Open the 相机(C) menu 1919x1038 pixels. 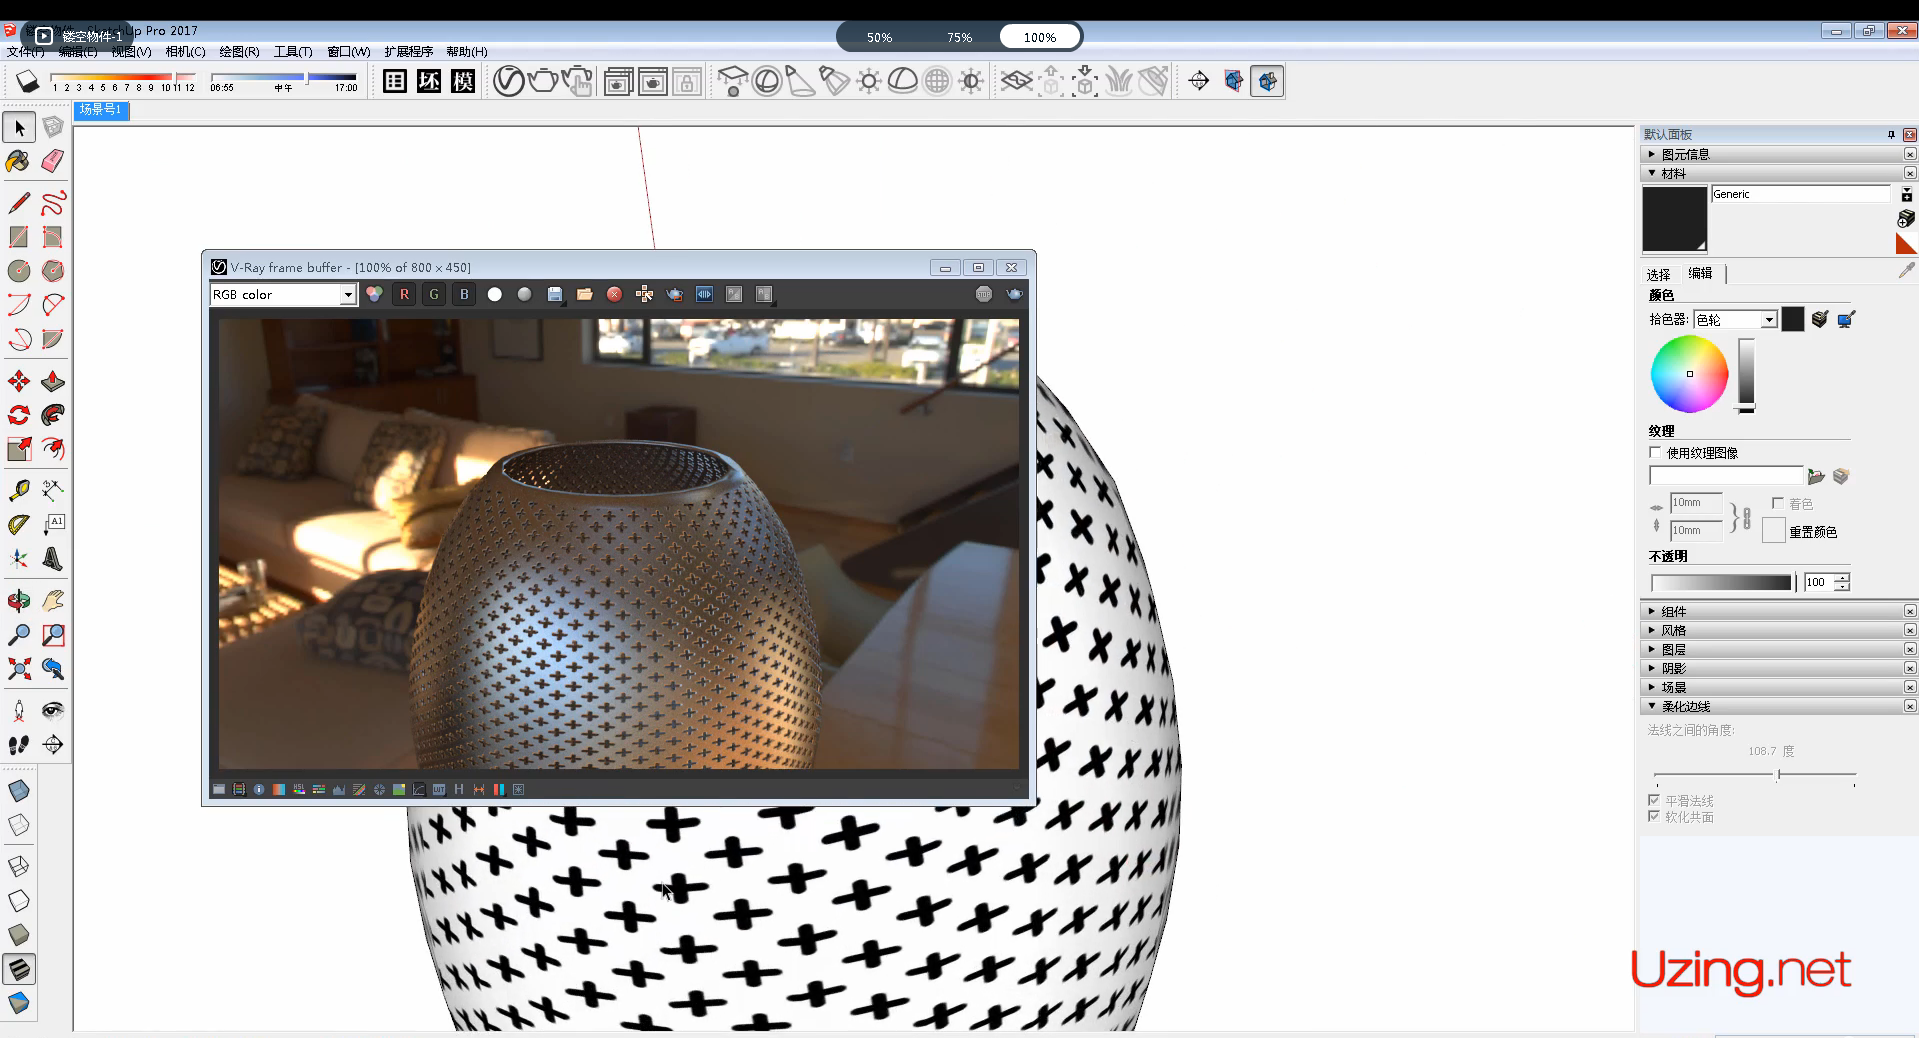(x=185, y=51)
